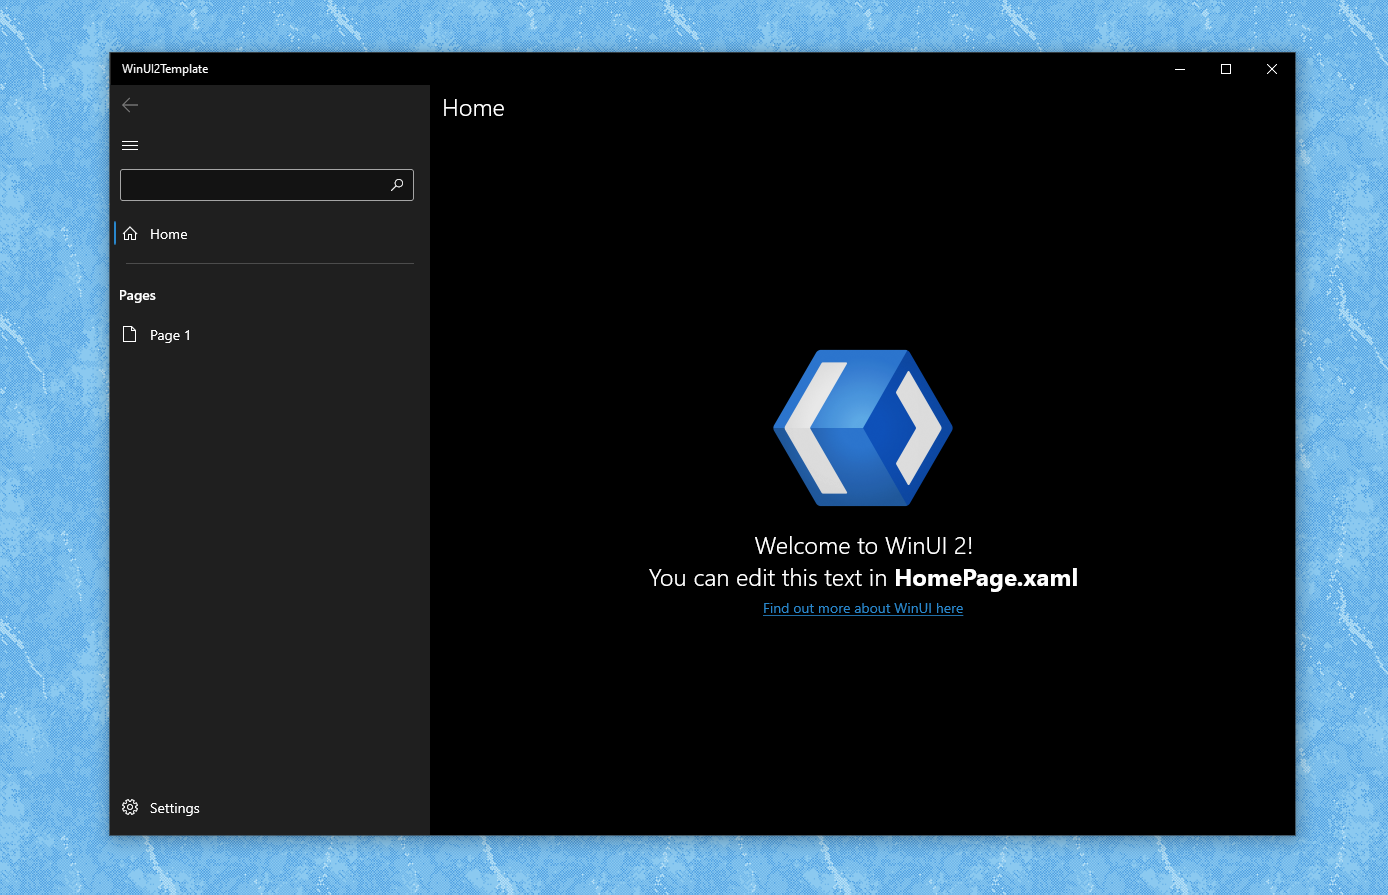The image size is (1388, 895).
Task: Toggle the hamburger menu button
Action: click(x=130, y=146)
